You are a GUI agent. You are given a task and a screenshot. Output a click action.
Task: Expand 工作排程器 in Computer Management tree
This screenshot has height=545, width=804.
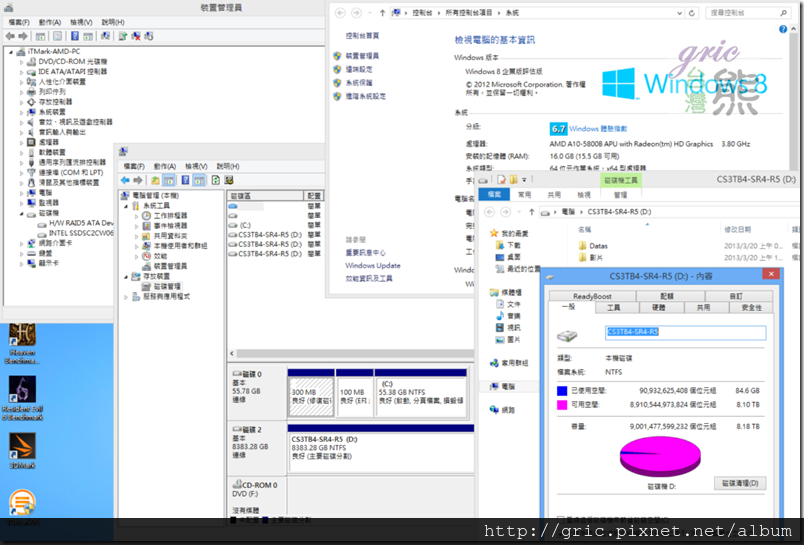[x=137, y=216]
